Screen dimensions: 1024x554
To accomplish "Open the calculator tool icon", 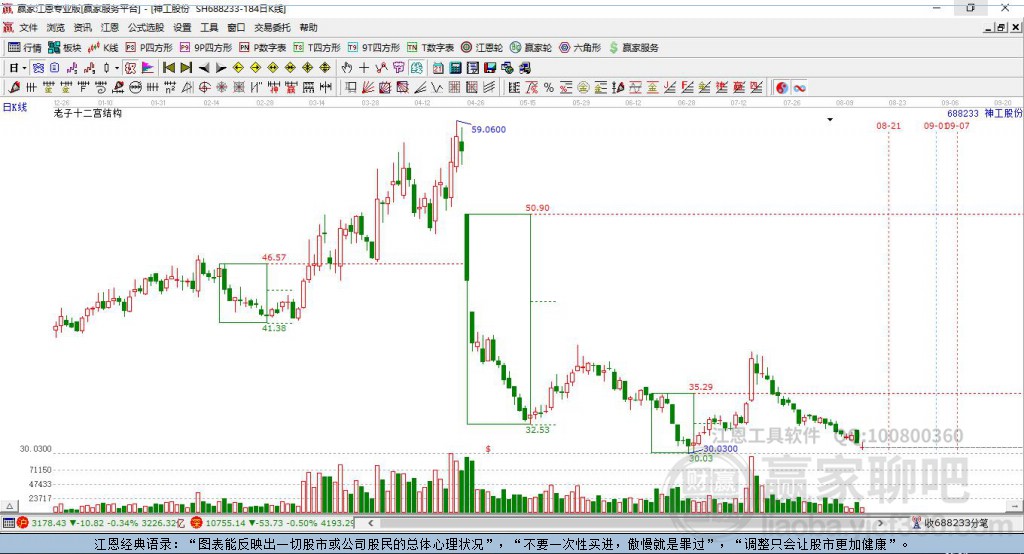I will (x=455, y=68).
